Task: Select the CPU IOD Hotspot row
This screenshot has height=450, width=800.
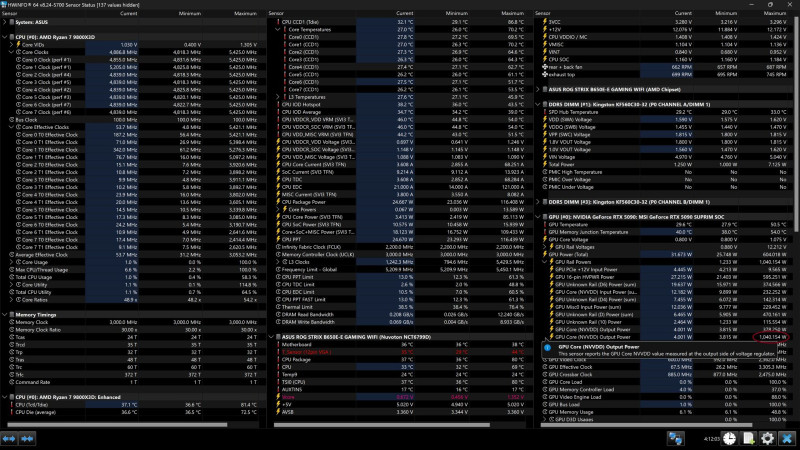Action: point(401,105)
